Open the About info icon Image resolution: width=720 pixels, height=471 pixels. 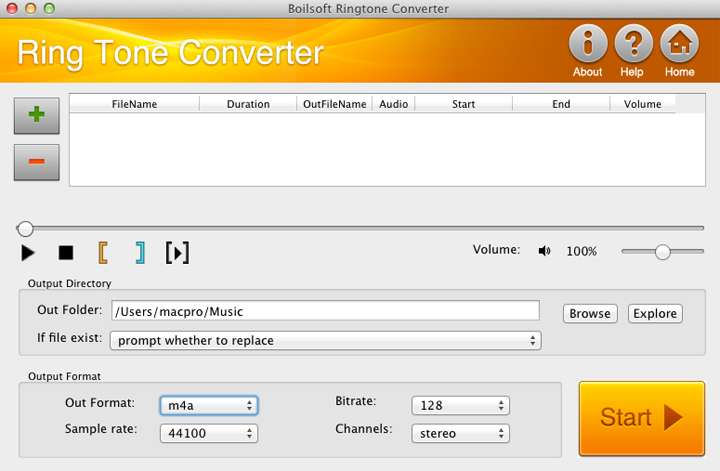pyautogui.click(x=588, y=44)
